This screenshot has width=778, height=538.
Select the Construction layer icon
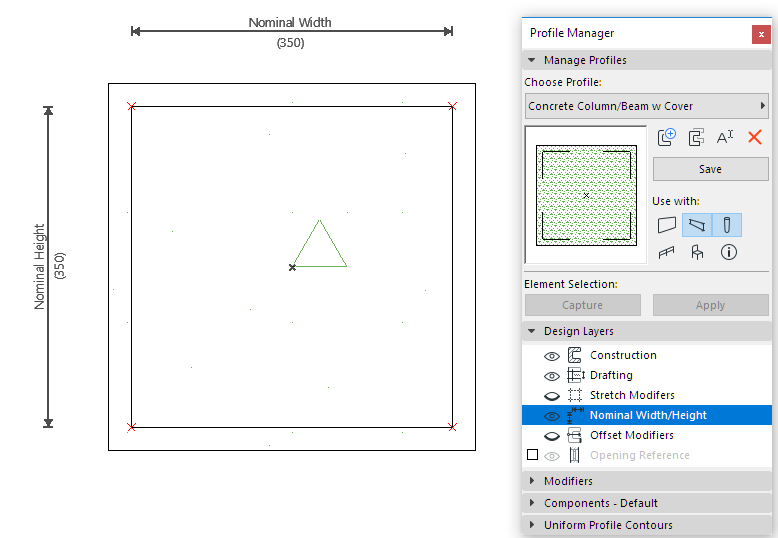pyautogui.click(x=575, y=355)
